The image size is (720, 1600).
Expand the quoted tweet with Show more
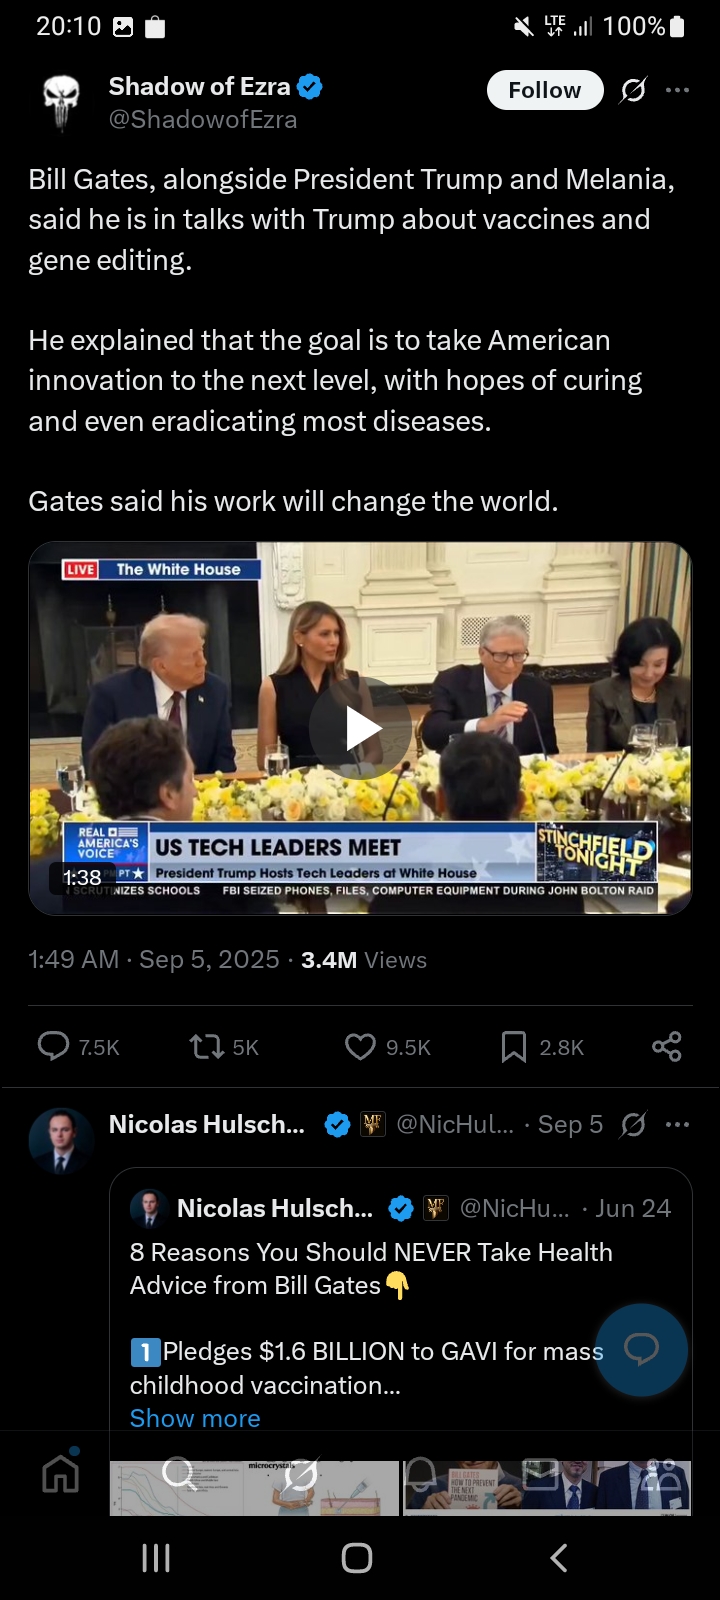pyautogui.click(x=195, y=1418)
